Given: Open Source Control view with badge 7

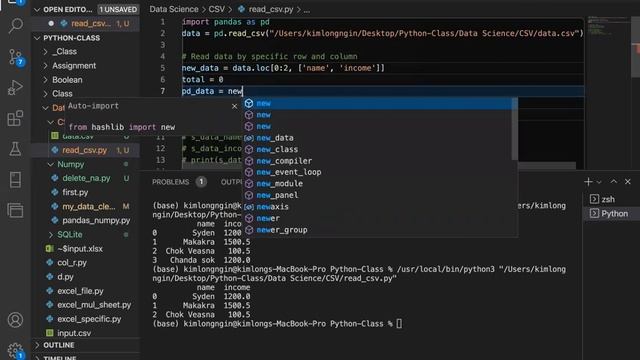Looking at the screenshot, I should point(16,57).
